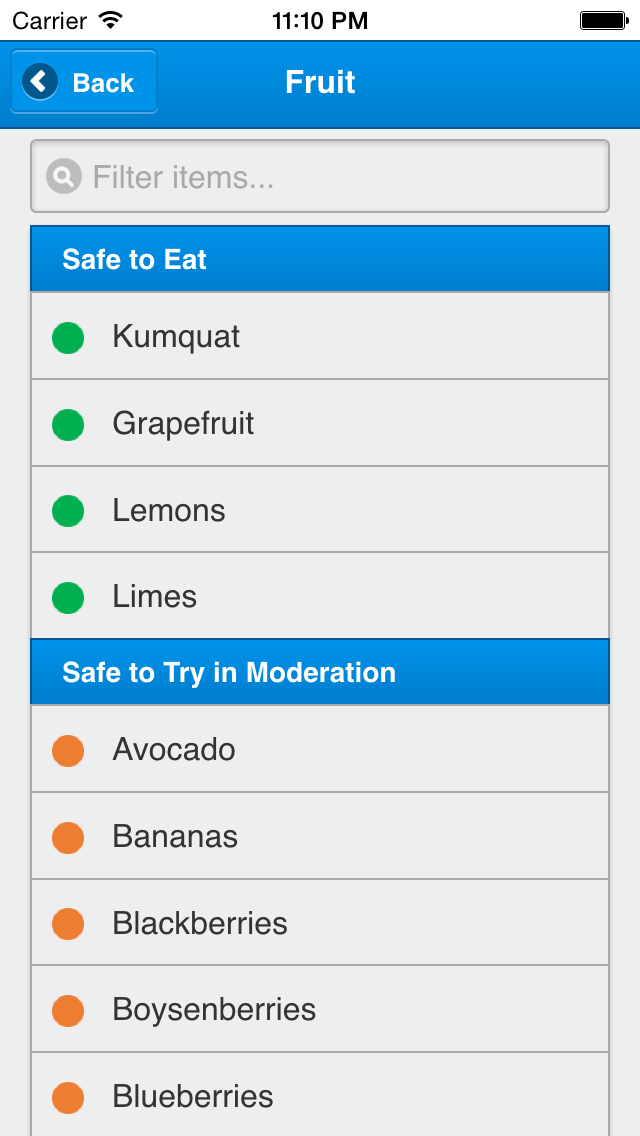Click the orange dot next to Blueberries
Viewport: 640px width, 1136px height.
pyautogui.click(x=67, y=1097)
